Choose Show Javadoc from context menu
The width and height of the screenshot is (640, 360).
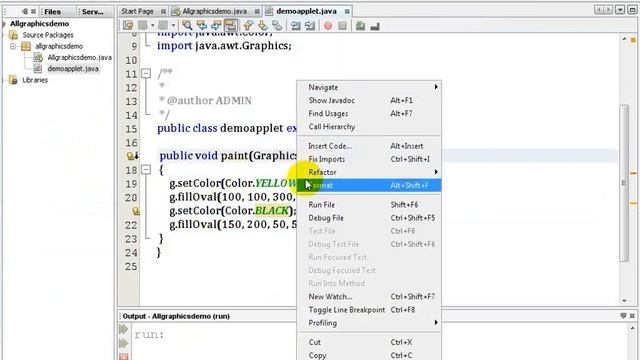point(369,100)
